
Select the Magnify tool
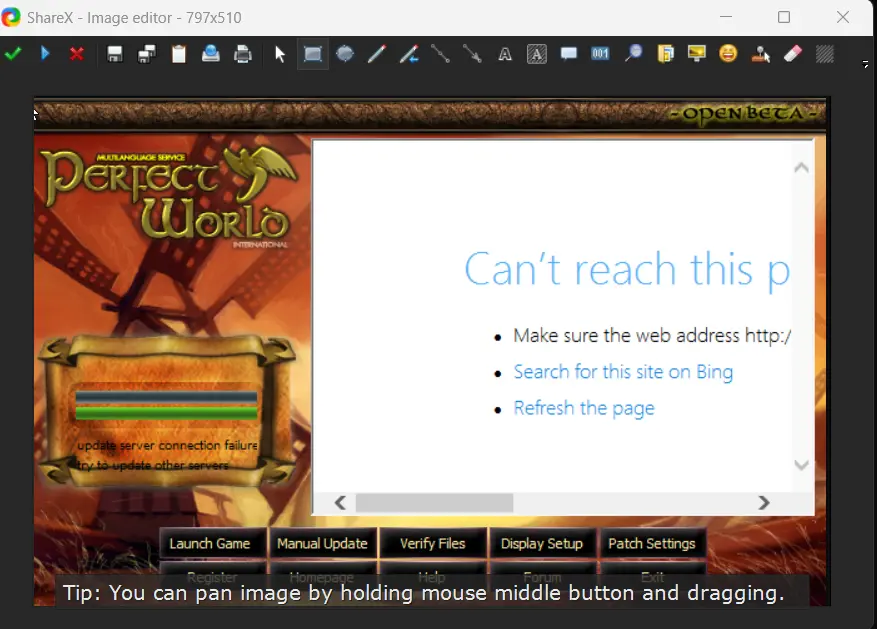click(x=633, y=54)
